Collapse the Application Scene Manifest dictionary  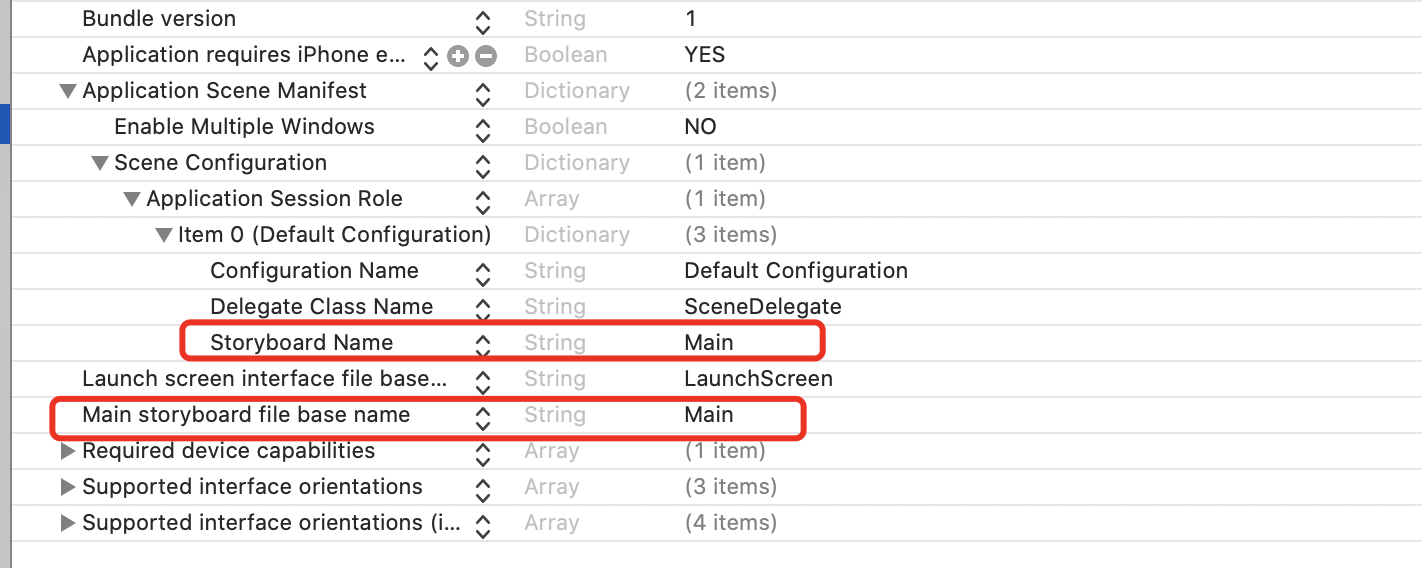click(68, 91)
